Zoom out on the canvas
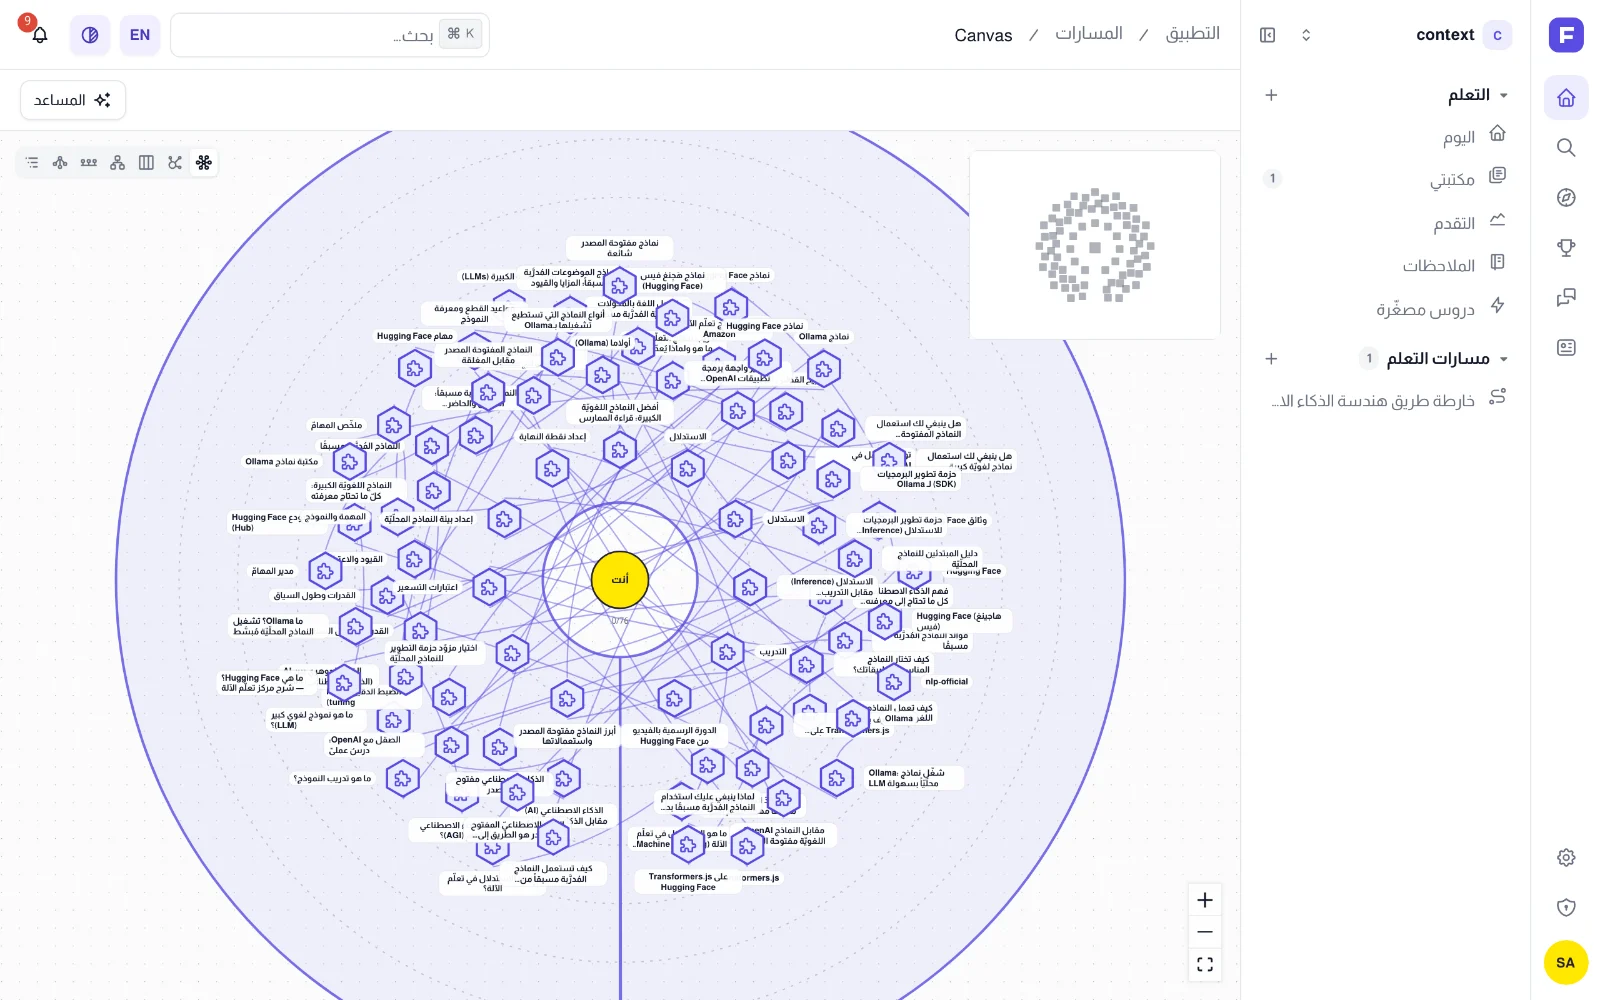This screenshot has height=1000, width=1600. (1205, 932)
